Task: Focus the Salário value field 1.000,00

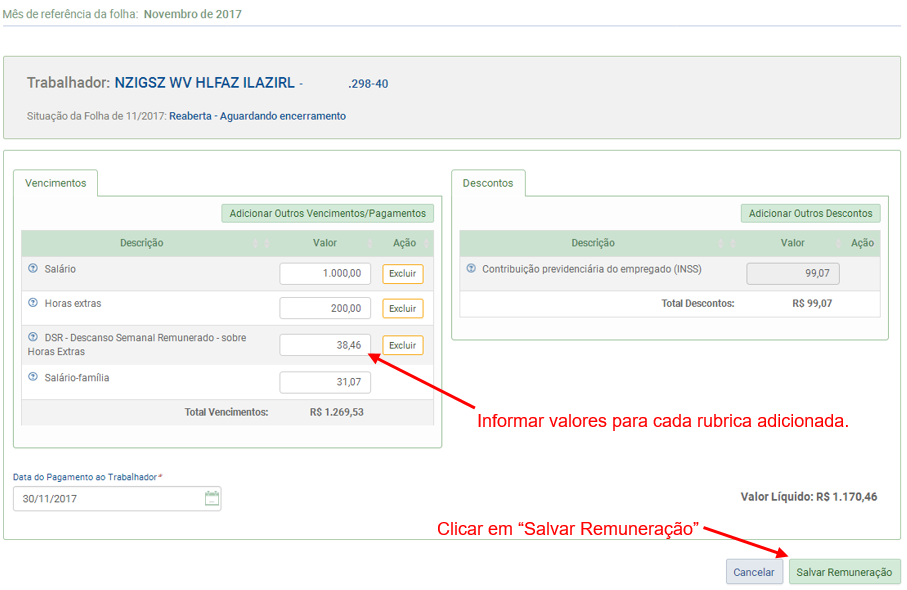Action: 325,274
